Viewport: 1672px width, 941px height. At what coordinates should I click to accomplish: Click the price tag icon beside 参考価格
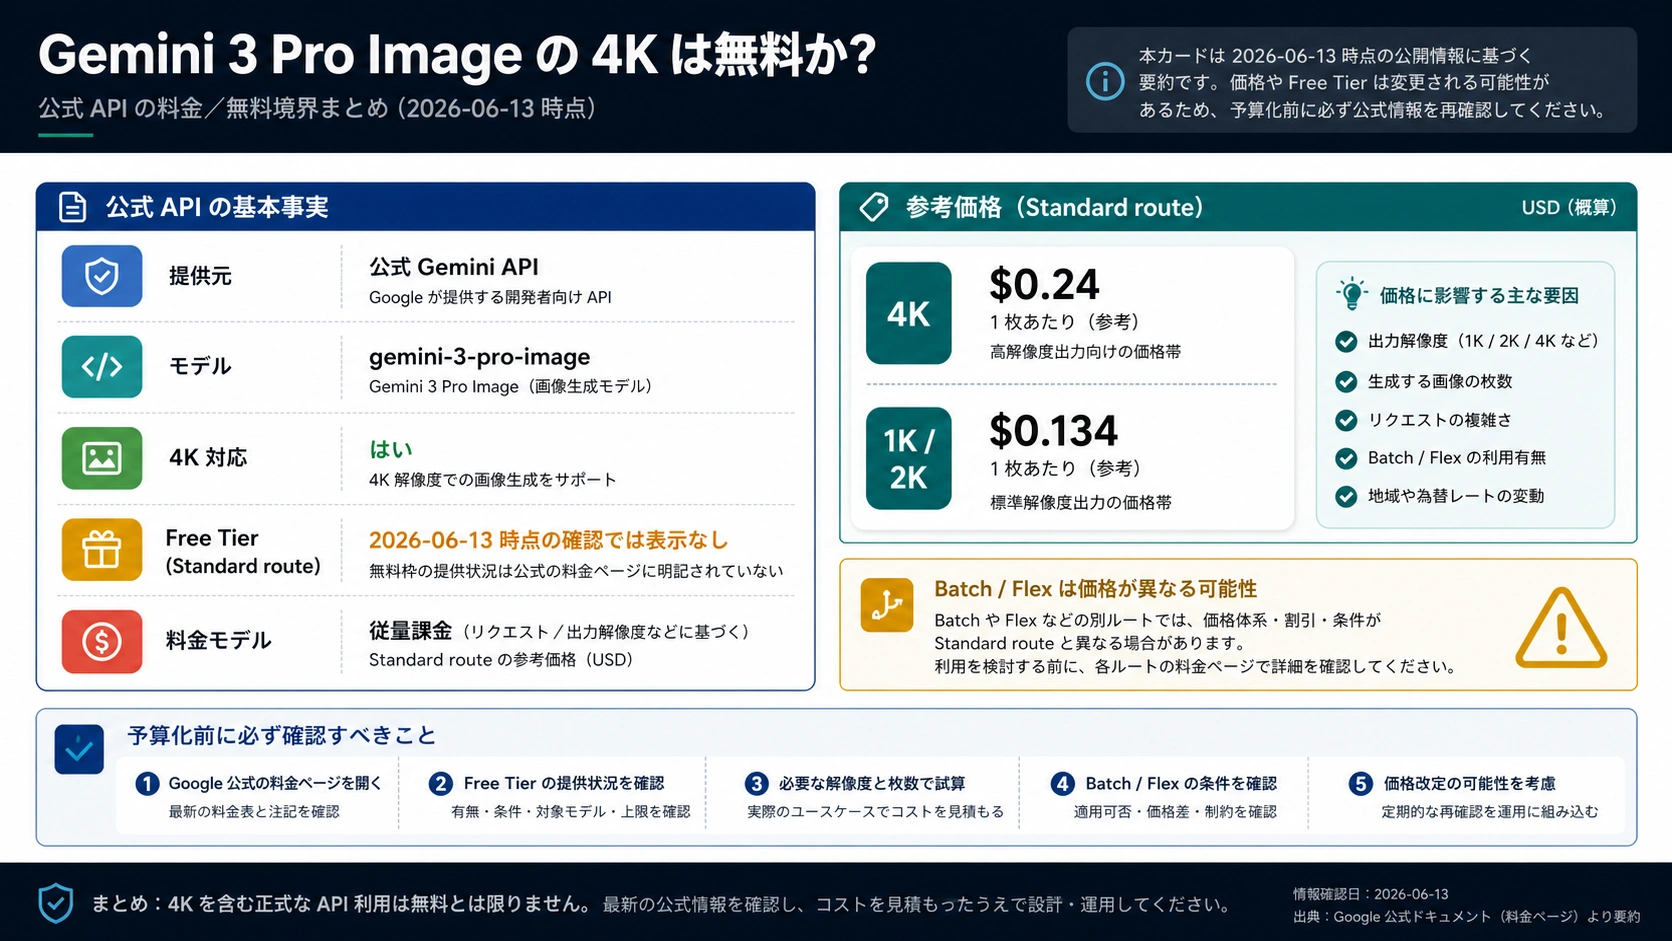click(x=874, y=207)
